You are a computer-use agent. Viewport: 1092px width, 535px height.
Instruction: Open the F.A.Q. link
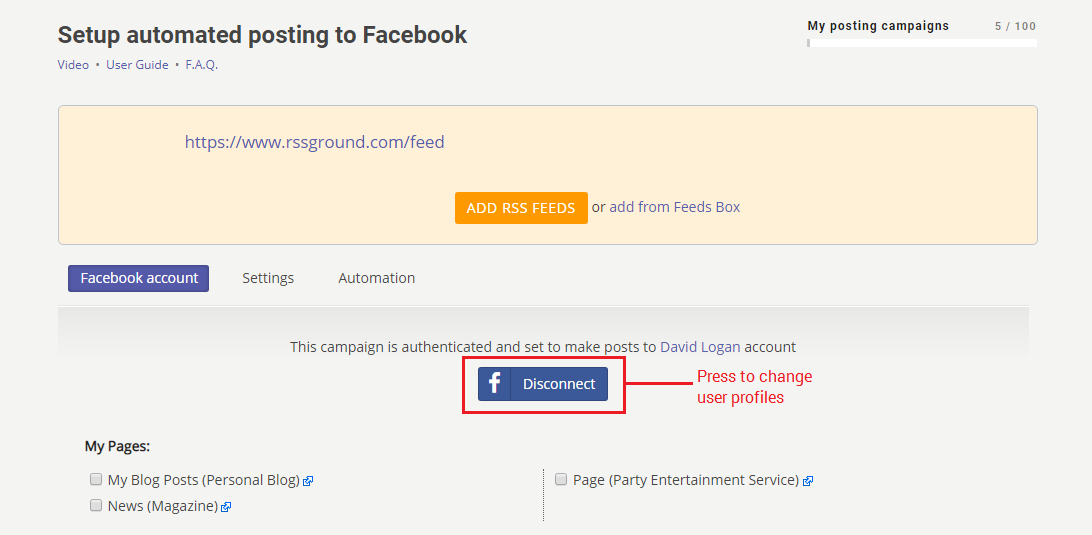point(202,65)
